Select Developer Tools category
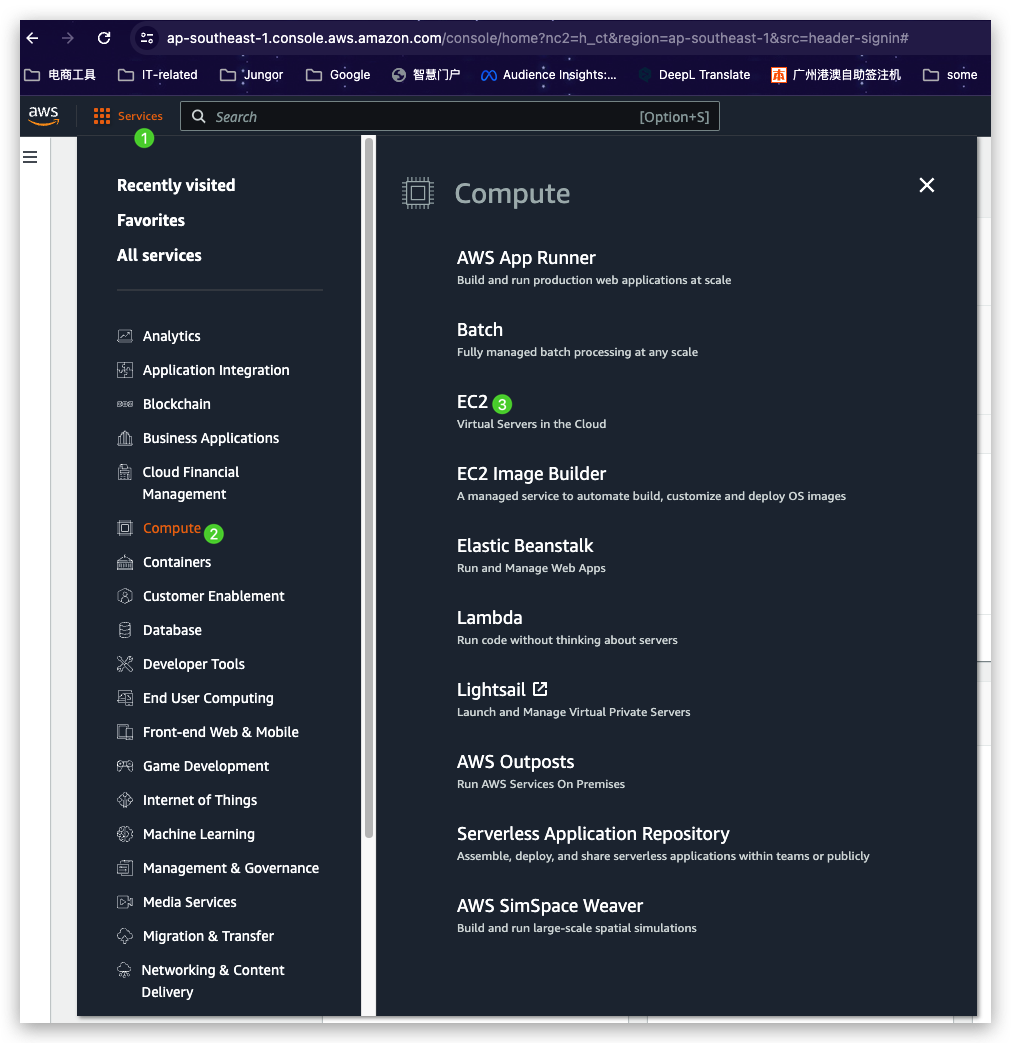The height and width of the screenshot is (1043, 1011). 193,664
